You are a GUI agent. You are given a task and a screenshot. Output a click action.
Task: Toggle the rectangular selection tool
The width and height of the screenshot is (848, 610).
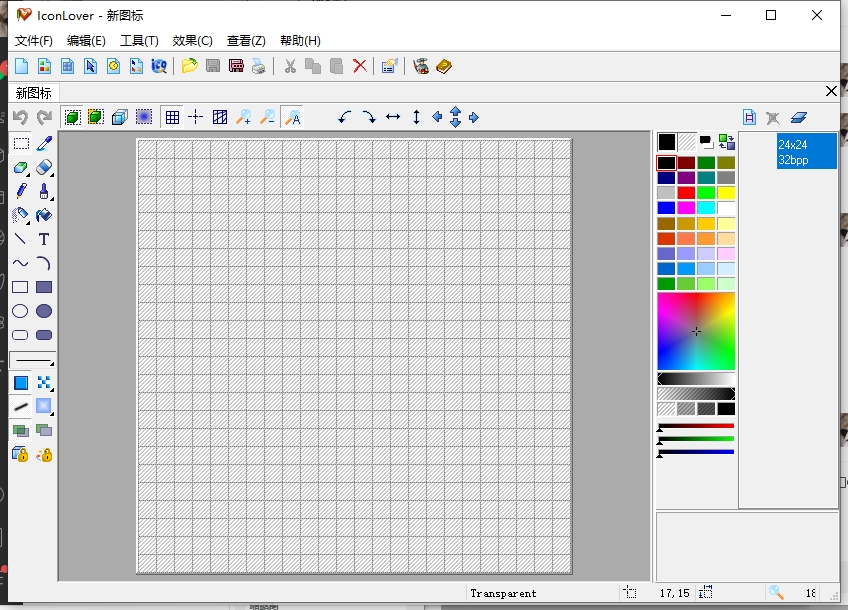(x=20, y=144)
